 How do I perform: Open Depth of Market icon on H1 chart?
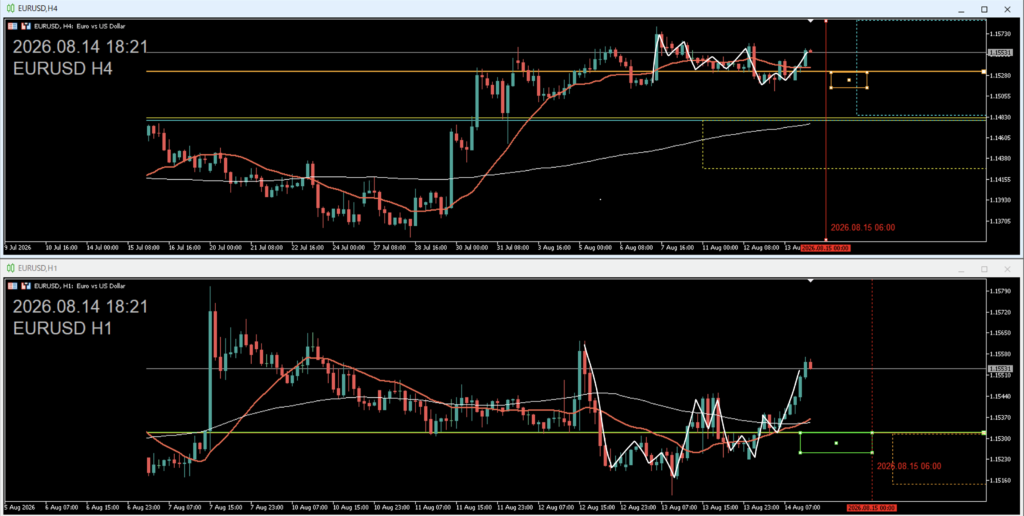coord(26,285)
